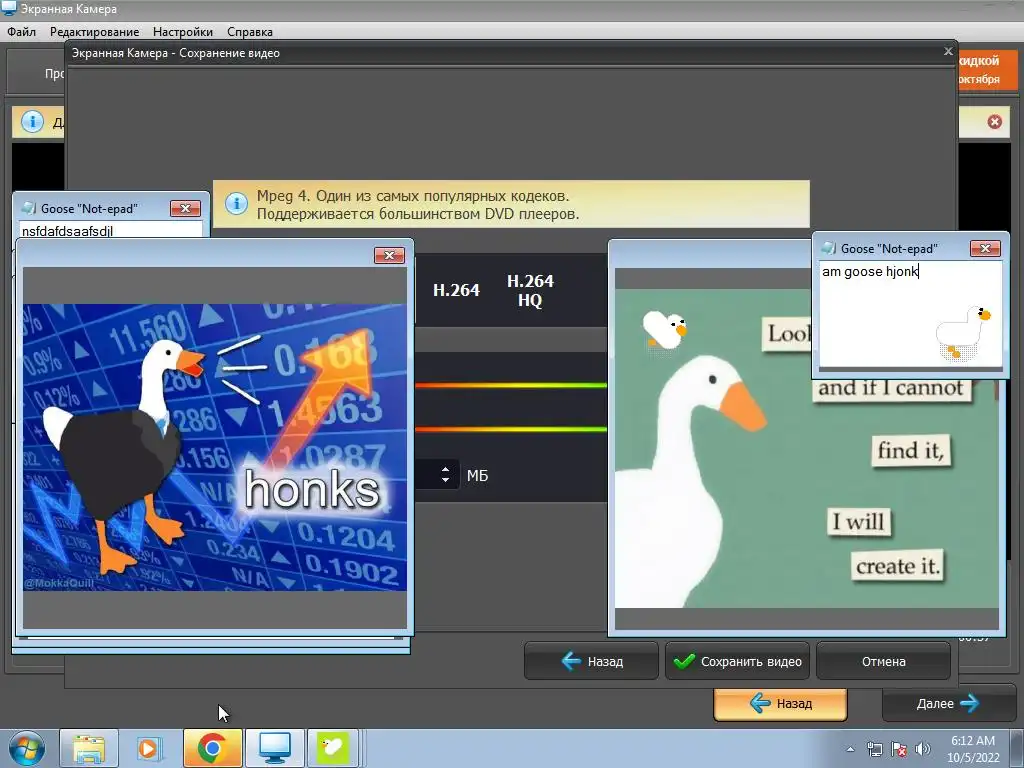Show hidden tray icons arrow
1024x768 pixels.
pos(850,749)
